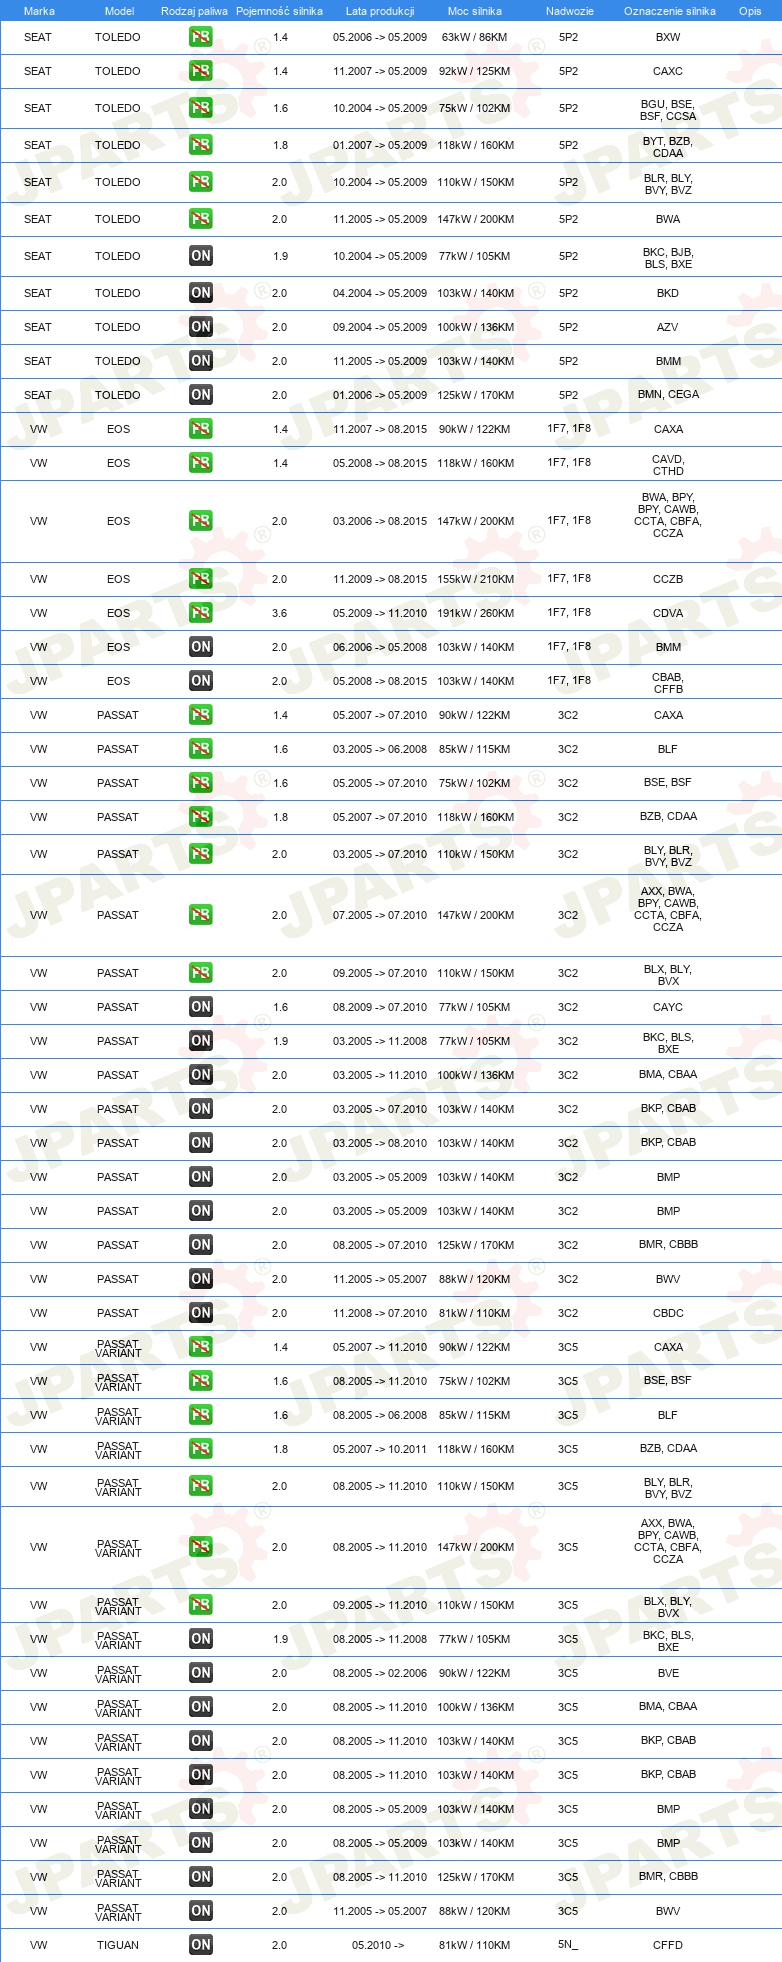Select PB icon in Passat 3C2 CAXA row
Viewport: 782px width, 1962px height.
pos(201,715)
